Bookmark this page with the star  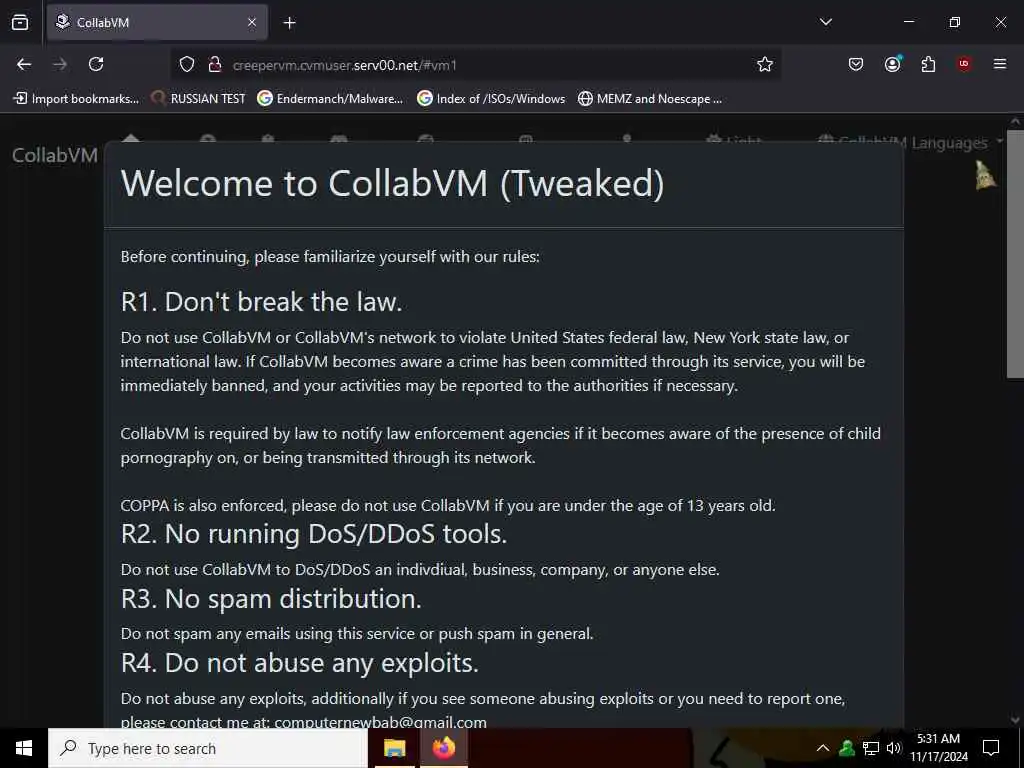click(x=765, y=64)
